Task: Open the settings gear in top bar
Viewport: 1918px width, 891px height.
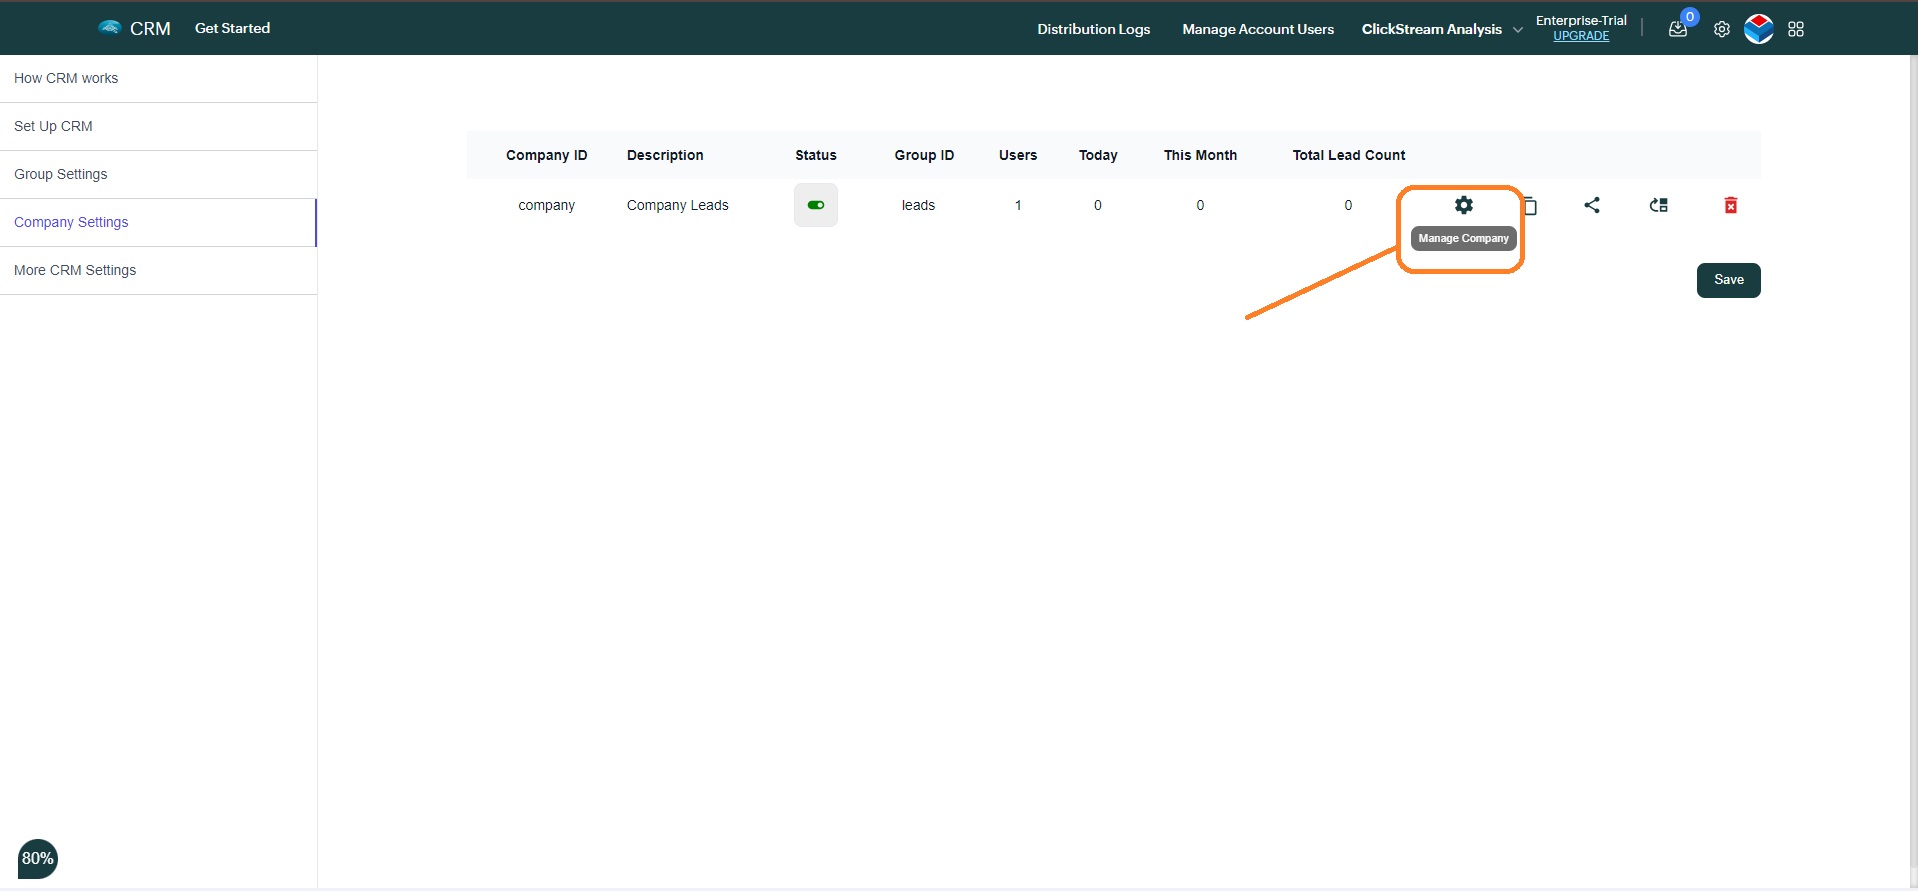Action: coord(1721,29)
